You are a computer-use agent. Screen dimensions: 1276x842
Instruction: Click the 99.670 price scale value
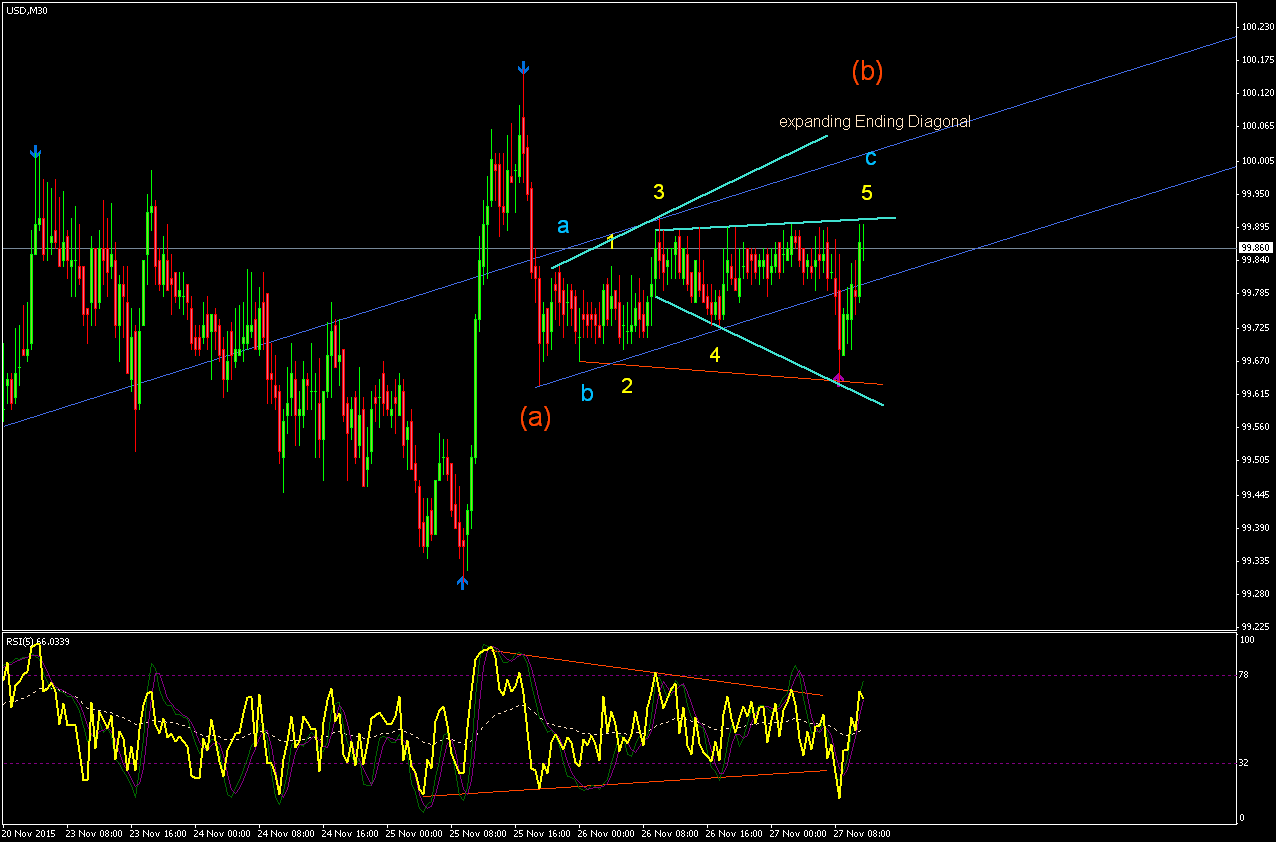click(1256, 360)
